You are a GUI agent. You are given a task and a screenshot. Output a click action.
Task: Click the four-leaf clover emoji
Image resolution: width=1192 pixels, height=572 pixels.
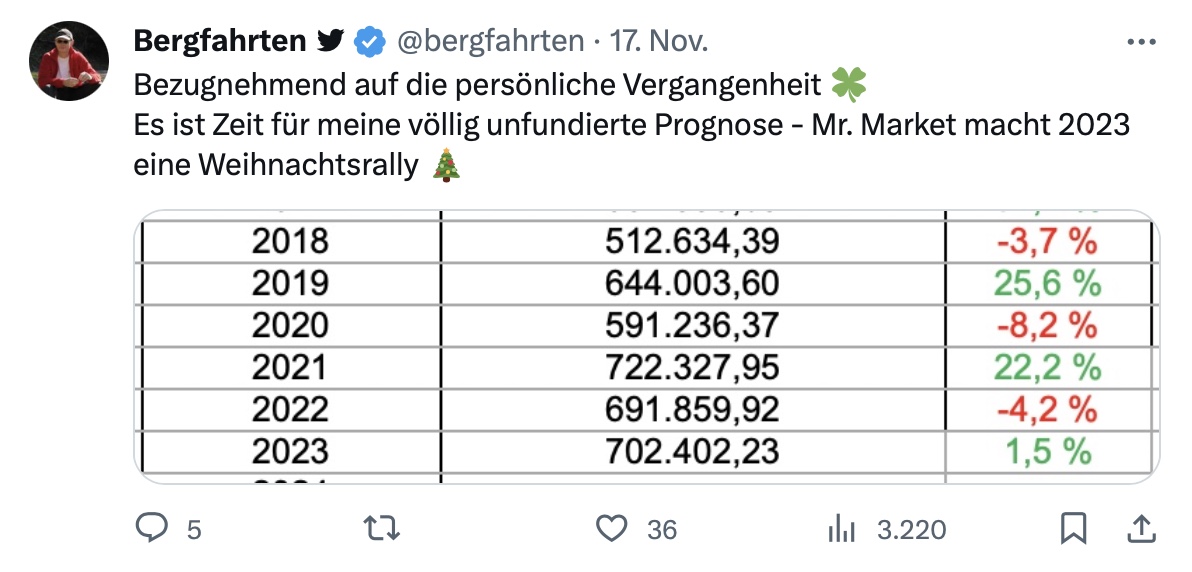click(x=848, y=85)
